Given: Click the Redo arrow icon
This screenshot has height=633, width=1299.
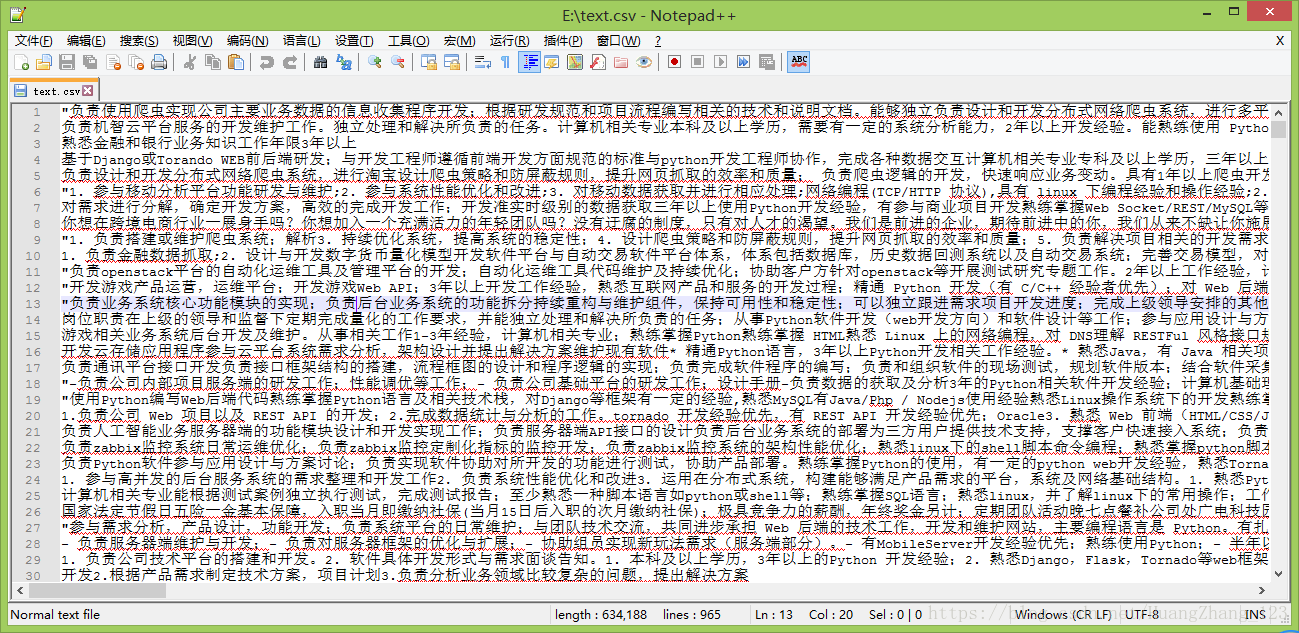Looking at the screenshot, I should (290, 62).
